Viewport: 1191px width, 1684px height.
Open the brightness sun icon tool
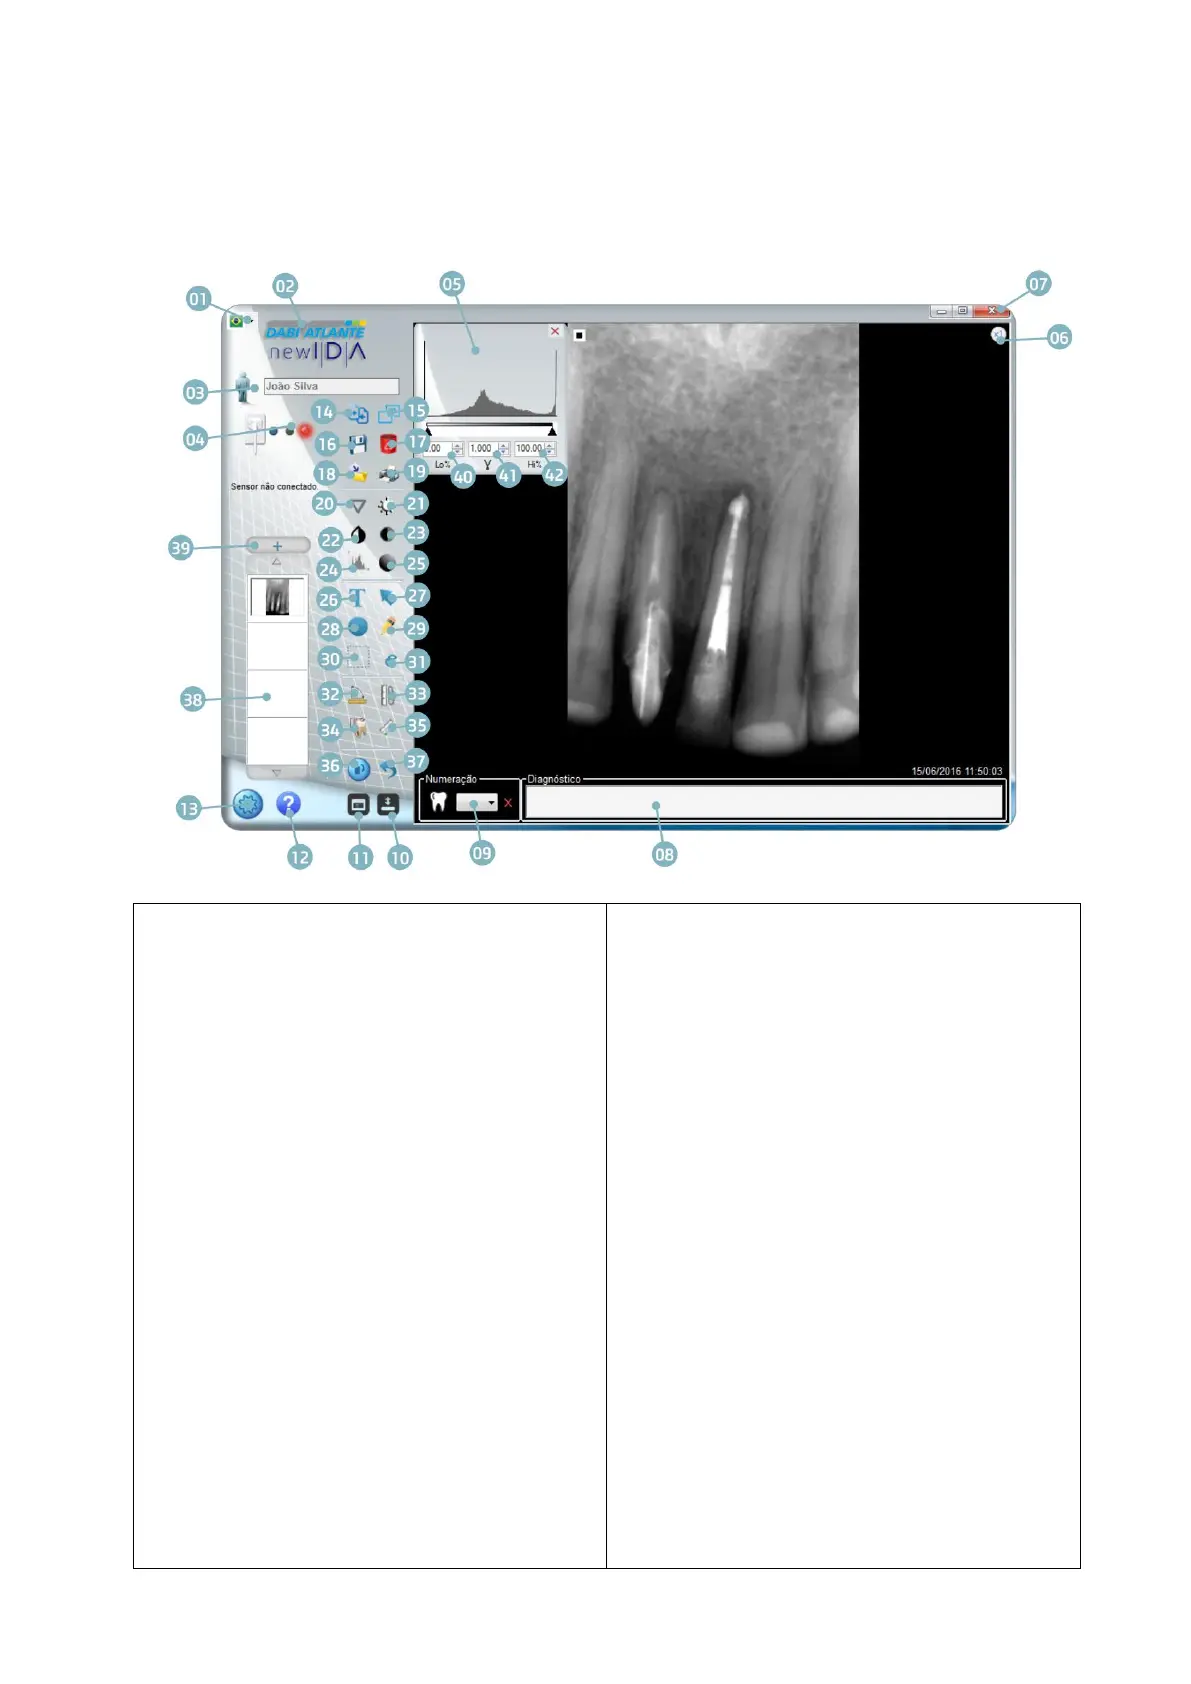[386, 507]
